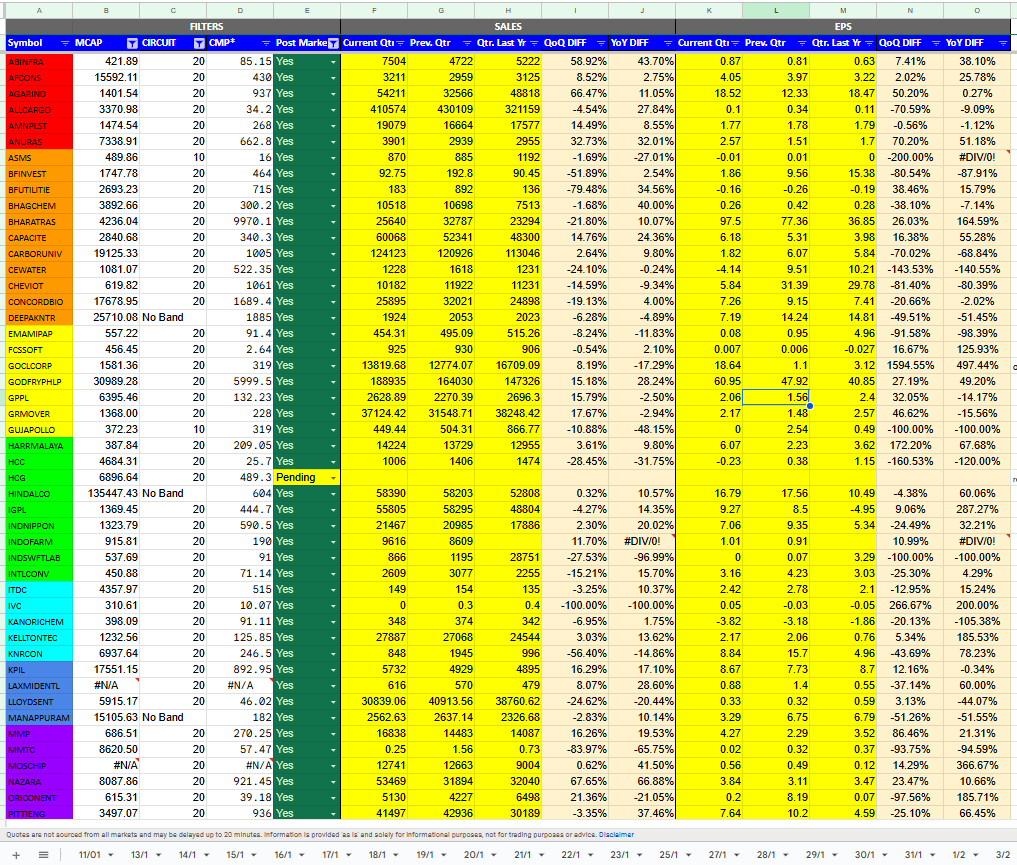The width and height of the screenshot is (1017, 865).
Task: Select the MCAP cell showing 135447.43
Action: (106, 493)
